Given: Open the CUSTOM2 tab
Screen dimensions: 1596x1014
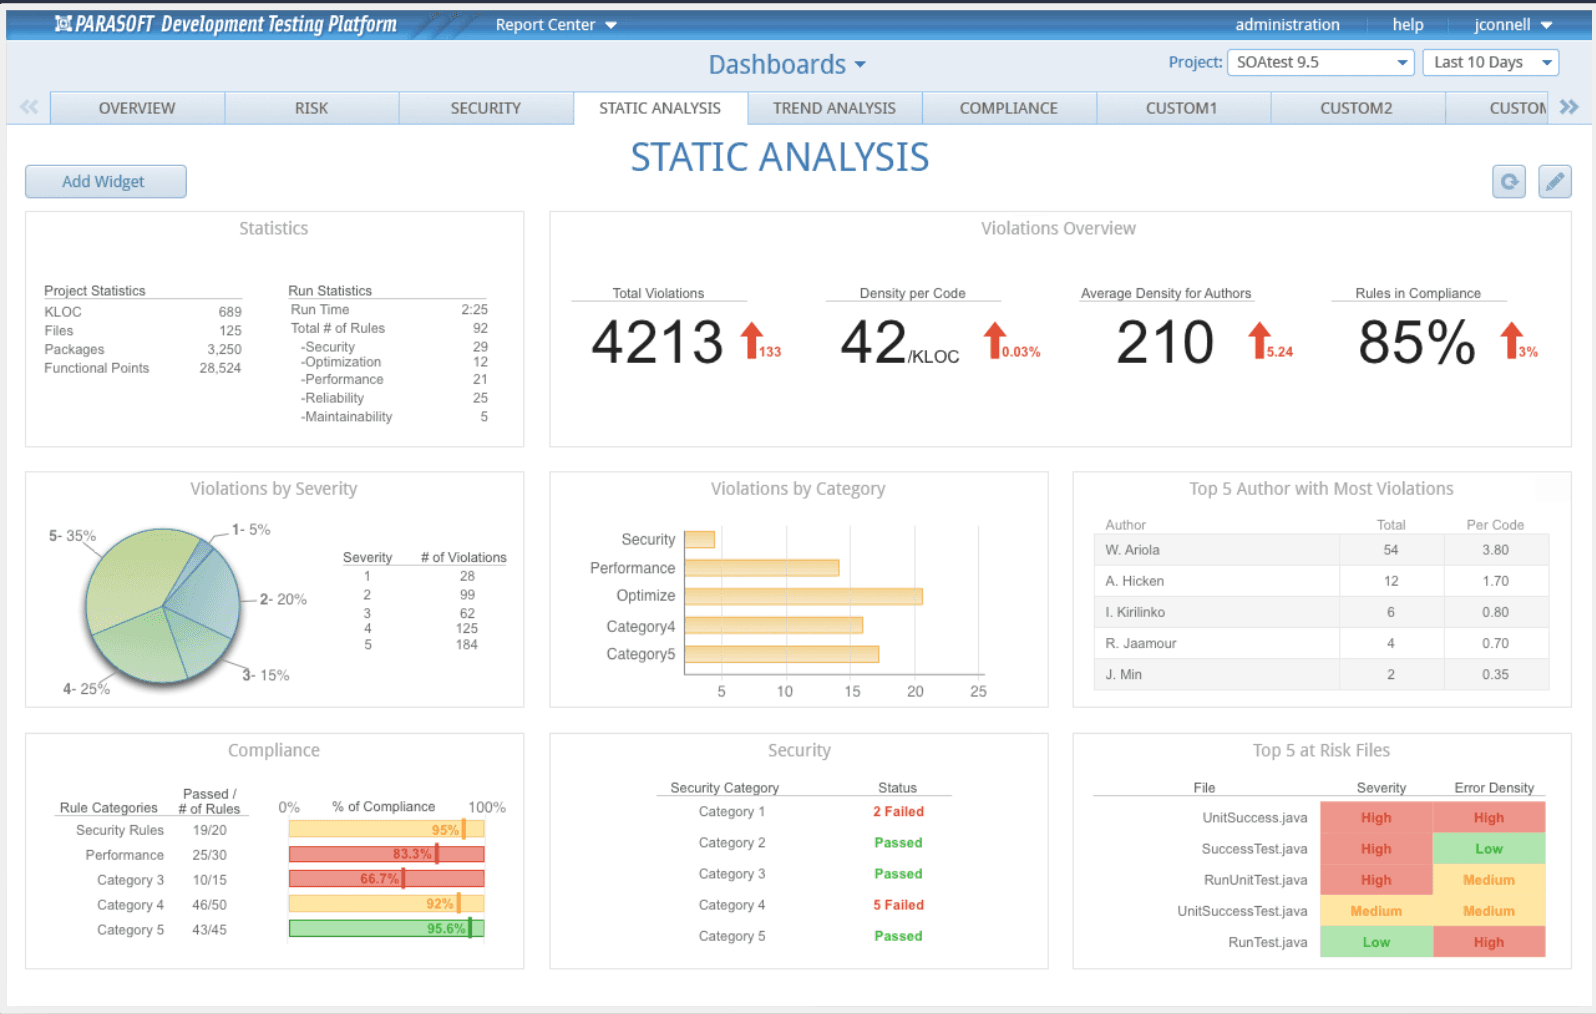Looking at the screenshot, I should (x=1356, y=108).
